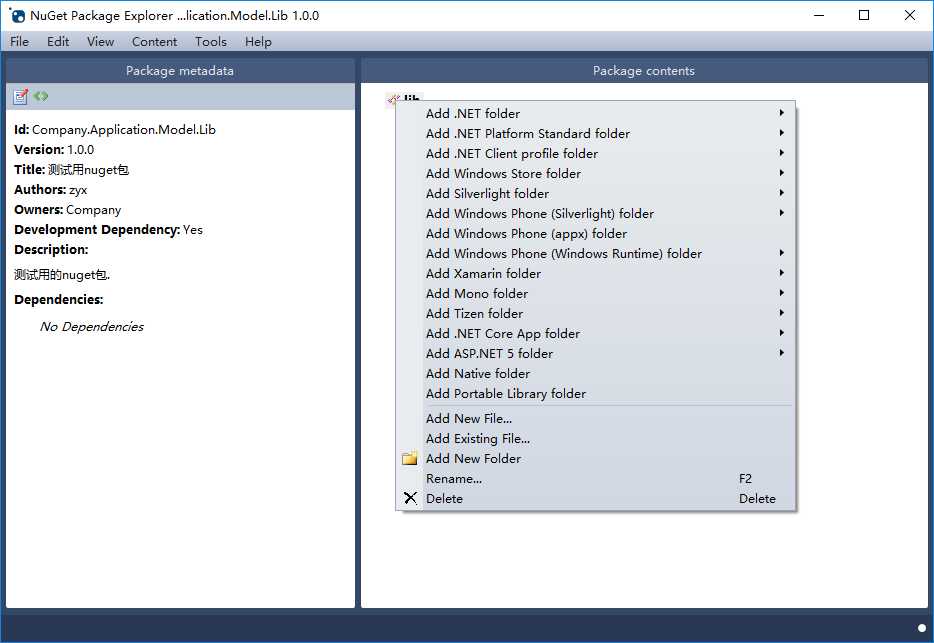Expand Add Silverlight folder submenu arrow
The width and height of the screenshot is (934, 643).
pyautogui.click(x=782, y=192)
